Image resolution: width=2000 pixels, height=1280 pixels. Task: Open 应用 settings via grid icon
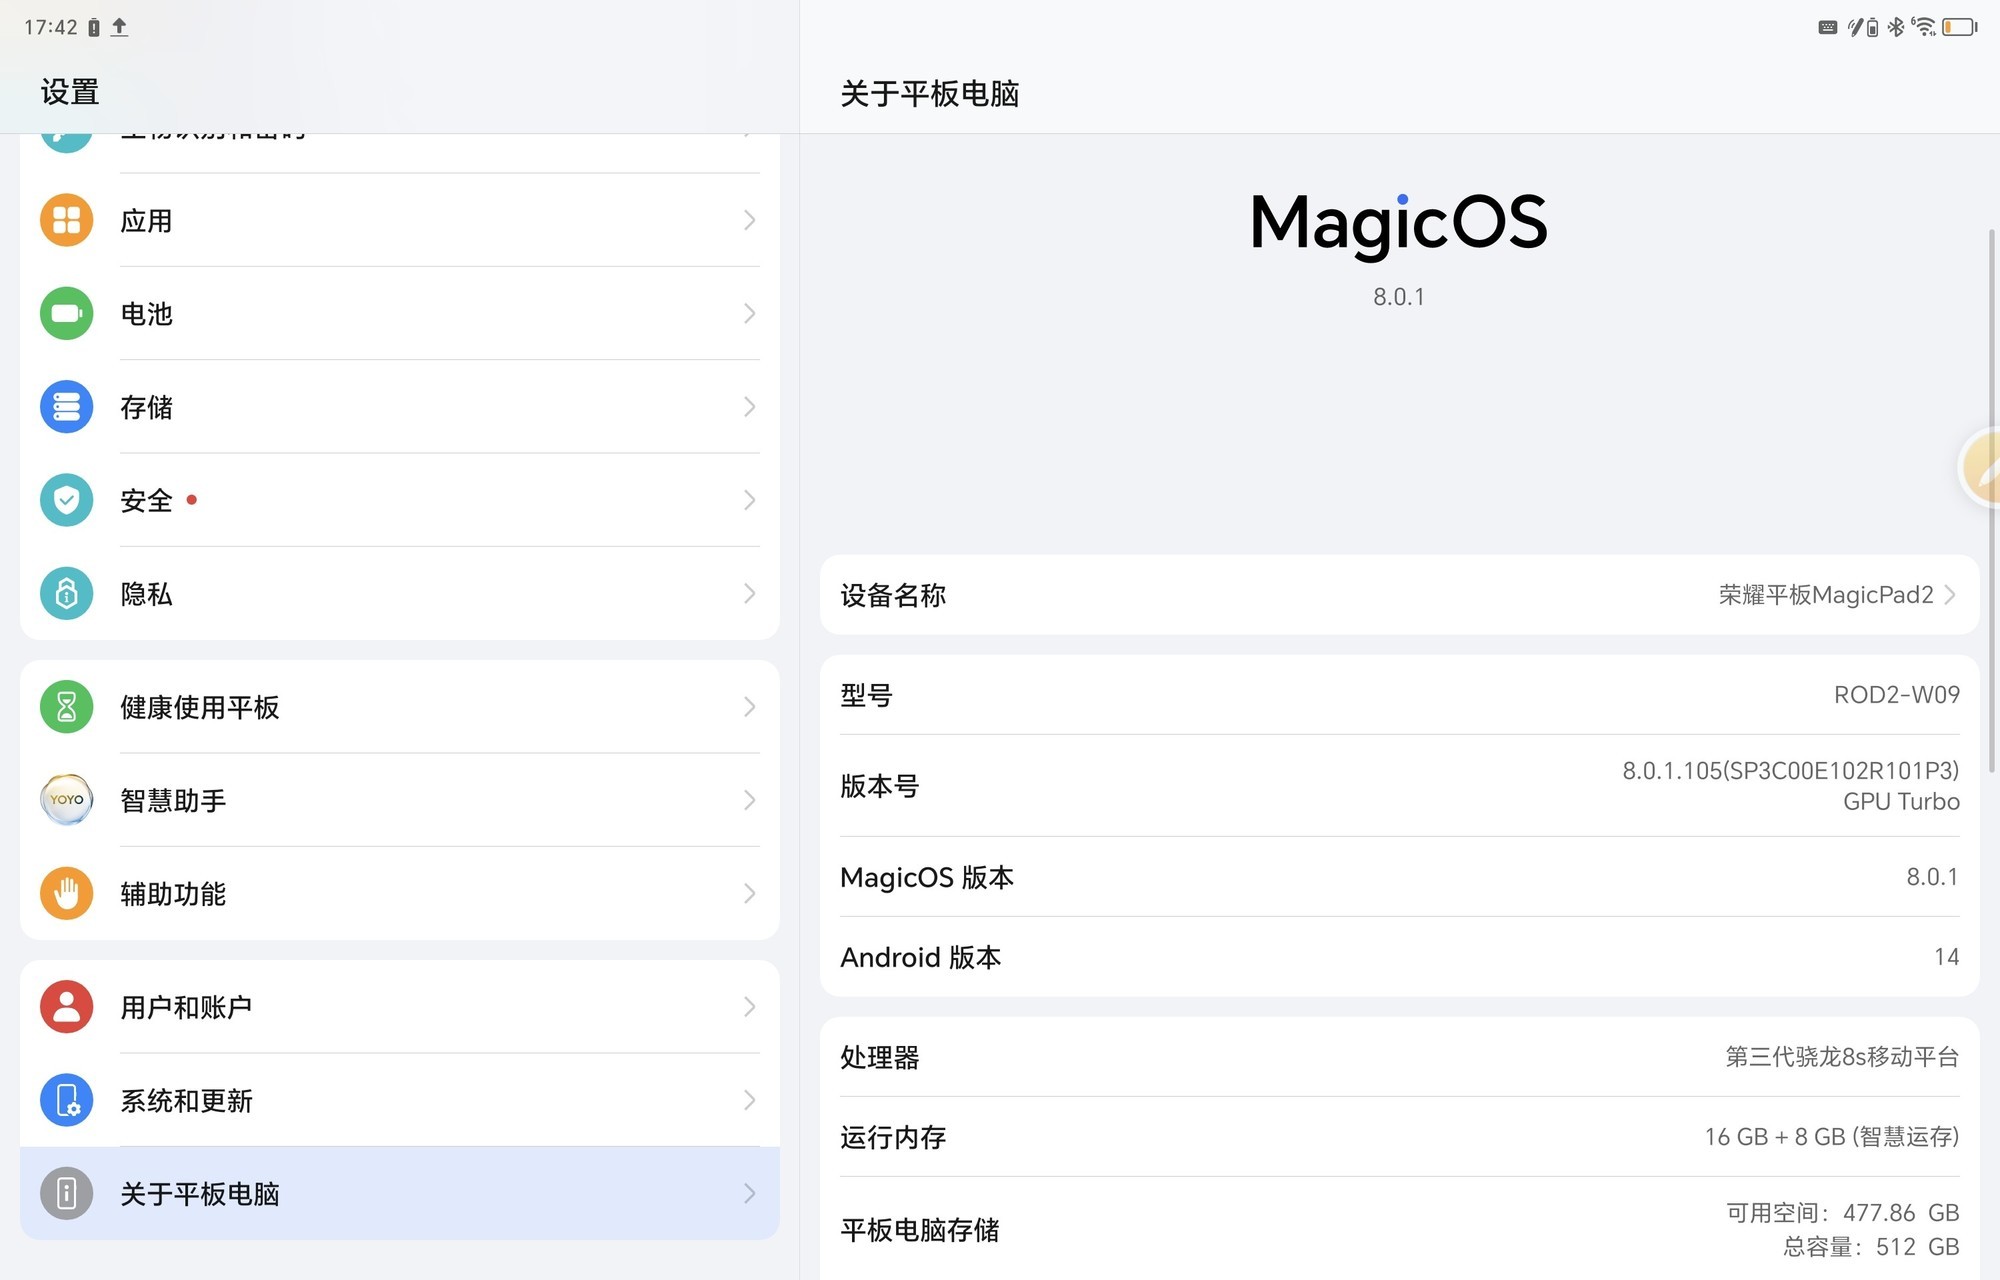[x=65, y=219]
